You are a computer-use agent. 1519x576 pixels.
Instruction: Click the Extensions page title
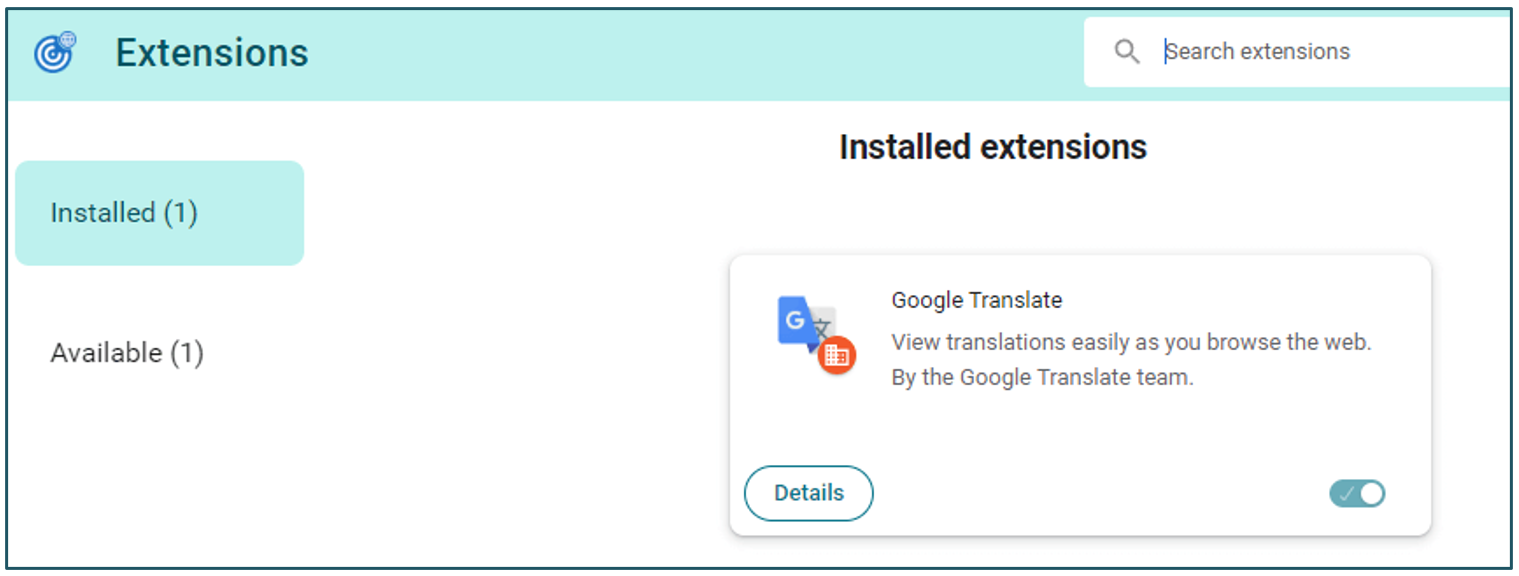[212, 53]
